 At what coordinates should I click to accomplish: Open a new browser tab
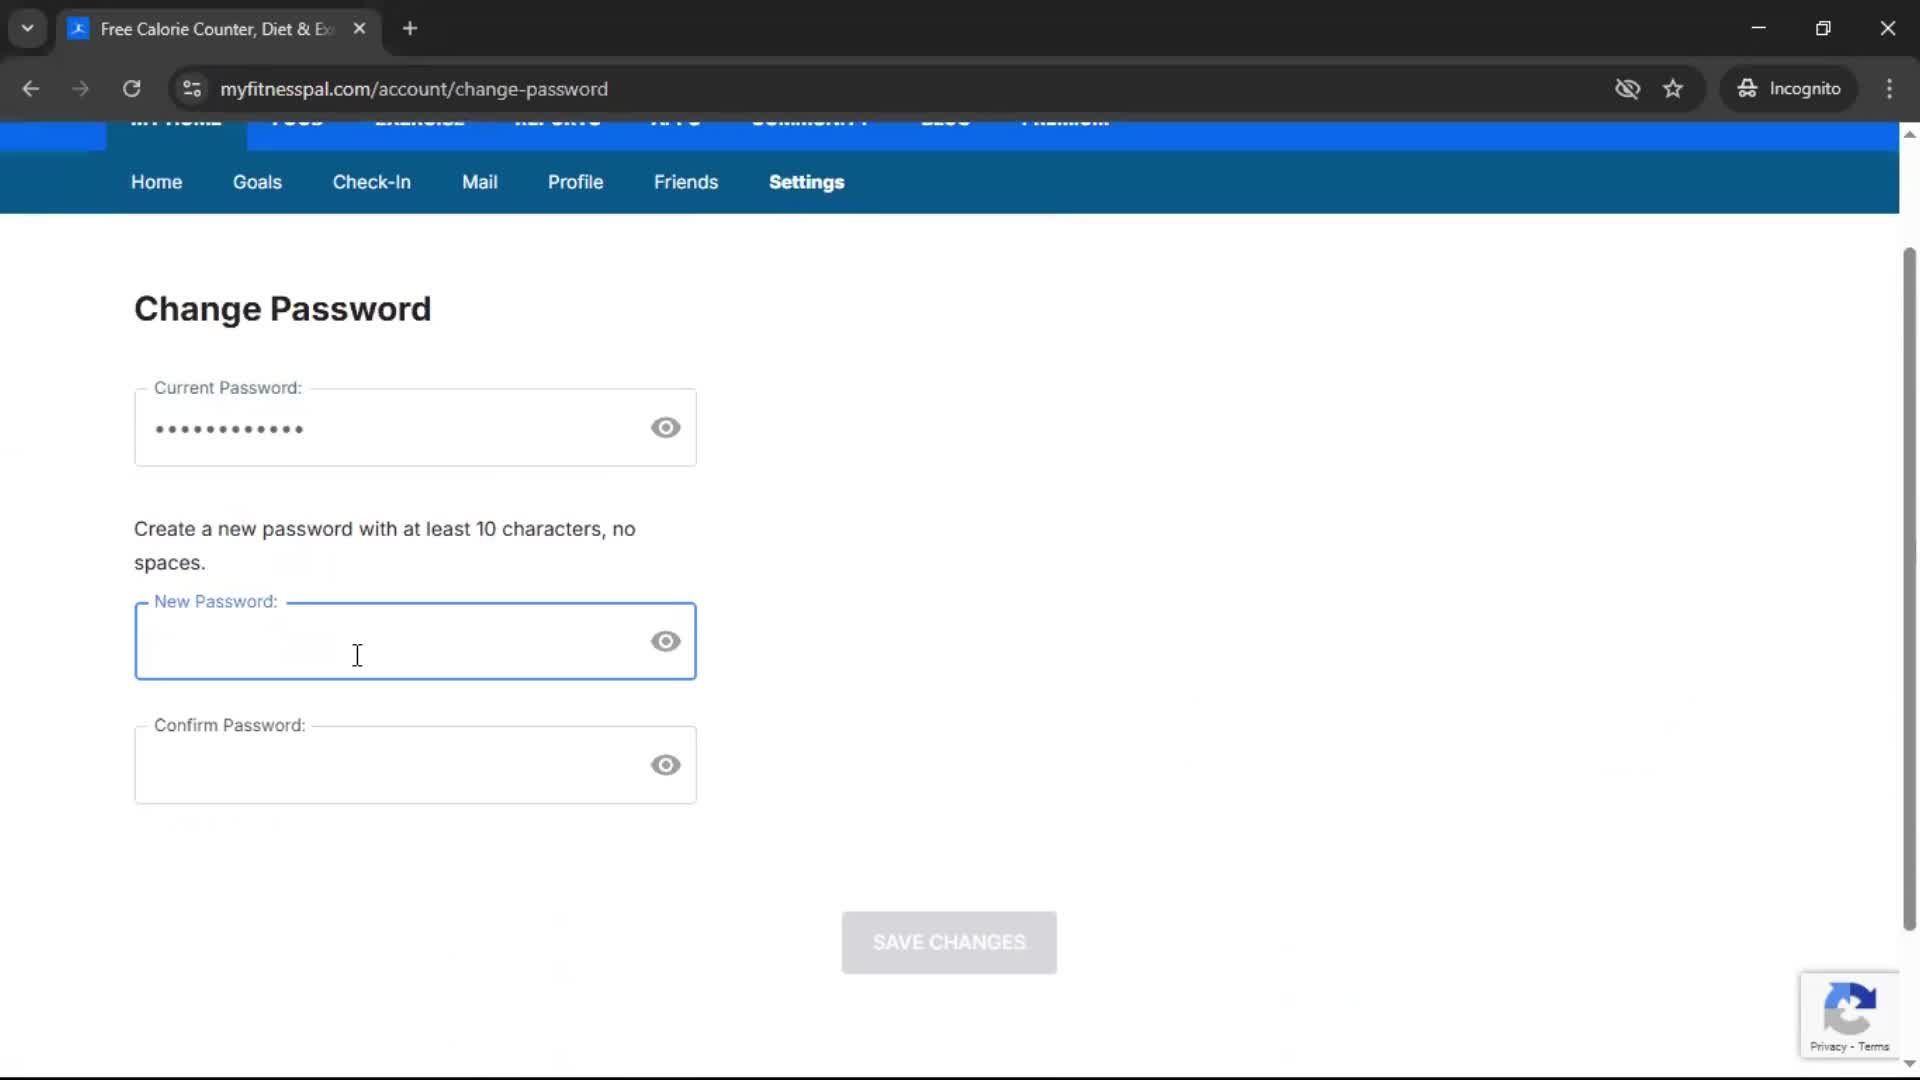[x=410, y=28]
